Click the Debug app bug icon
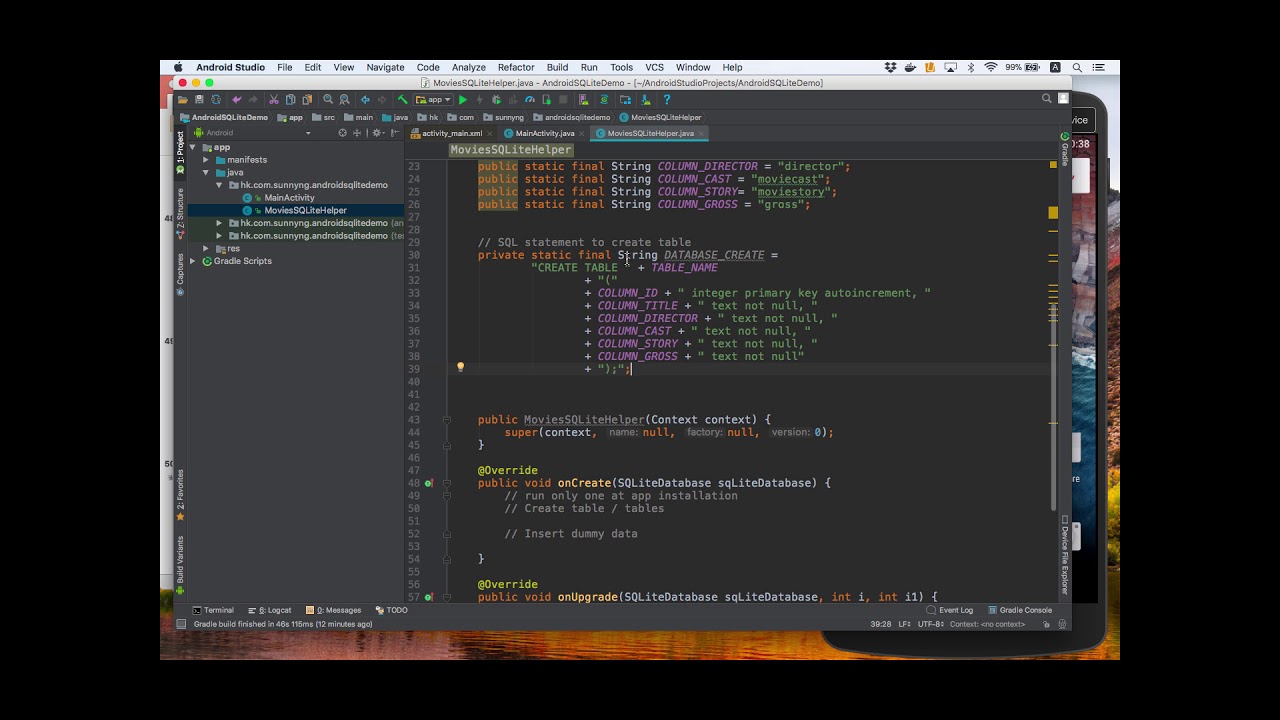This screenshot has height=720, width=1280. tap(496, 100)
